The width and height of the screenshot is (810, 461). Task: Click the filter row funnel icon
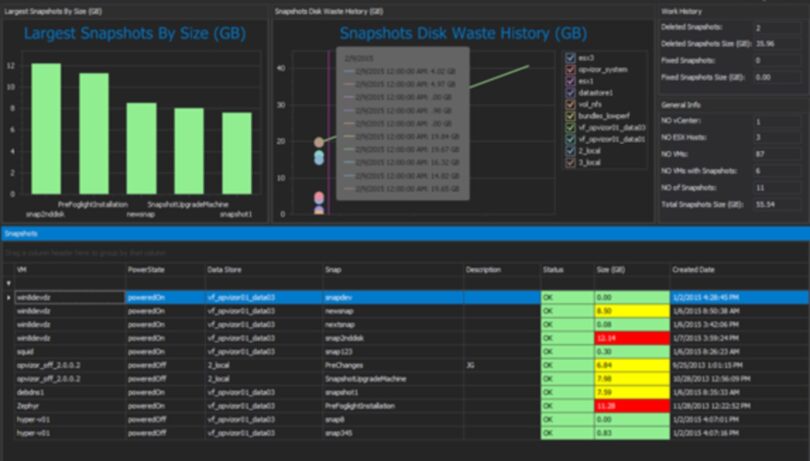pos(8,283)
